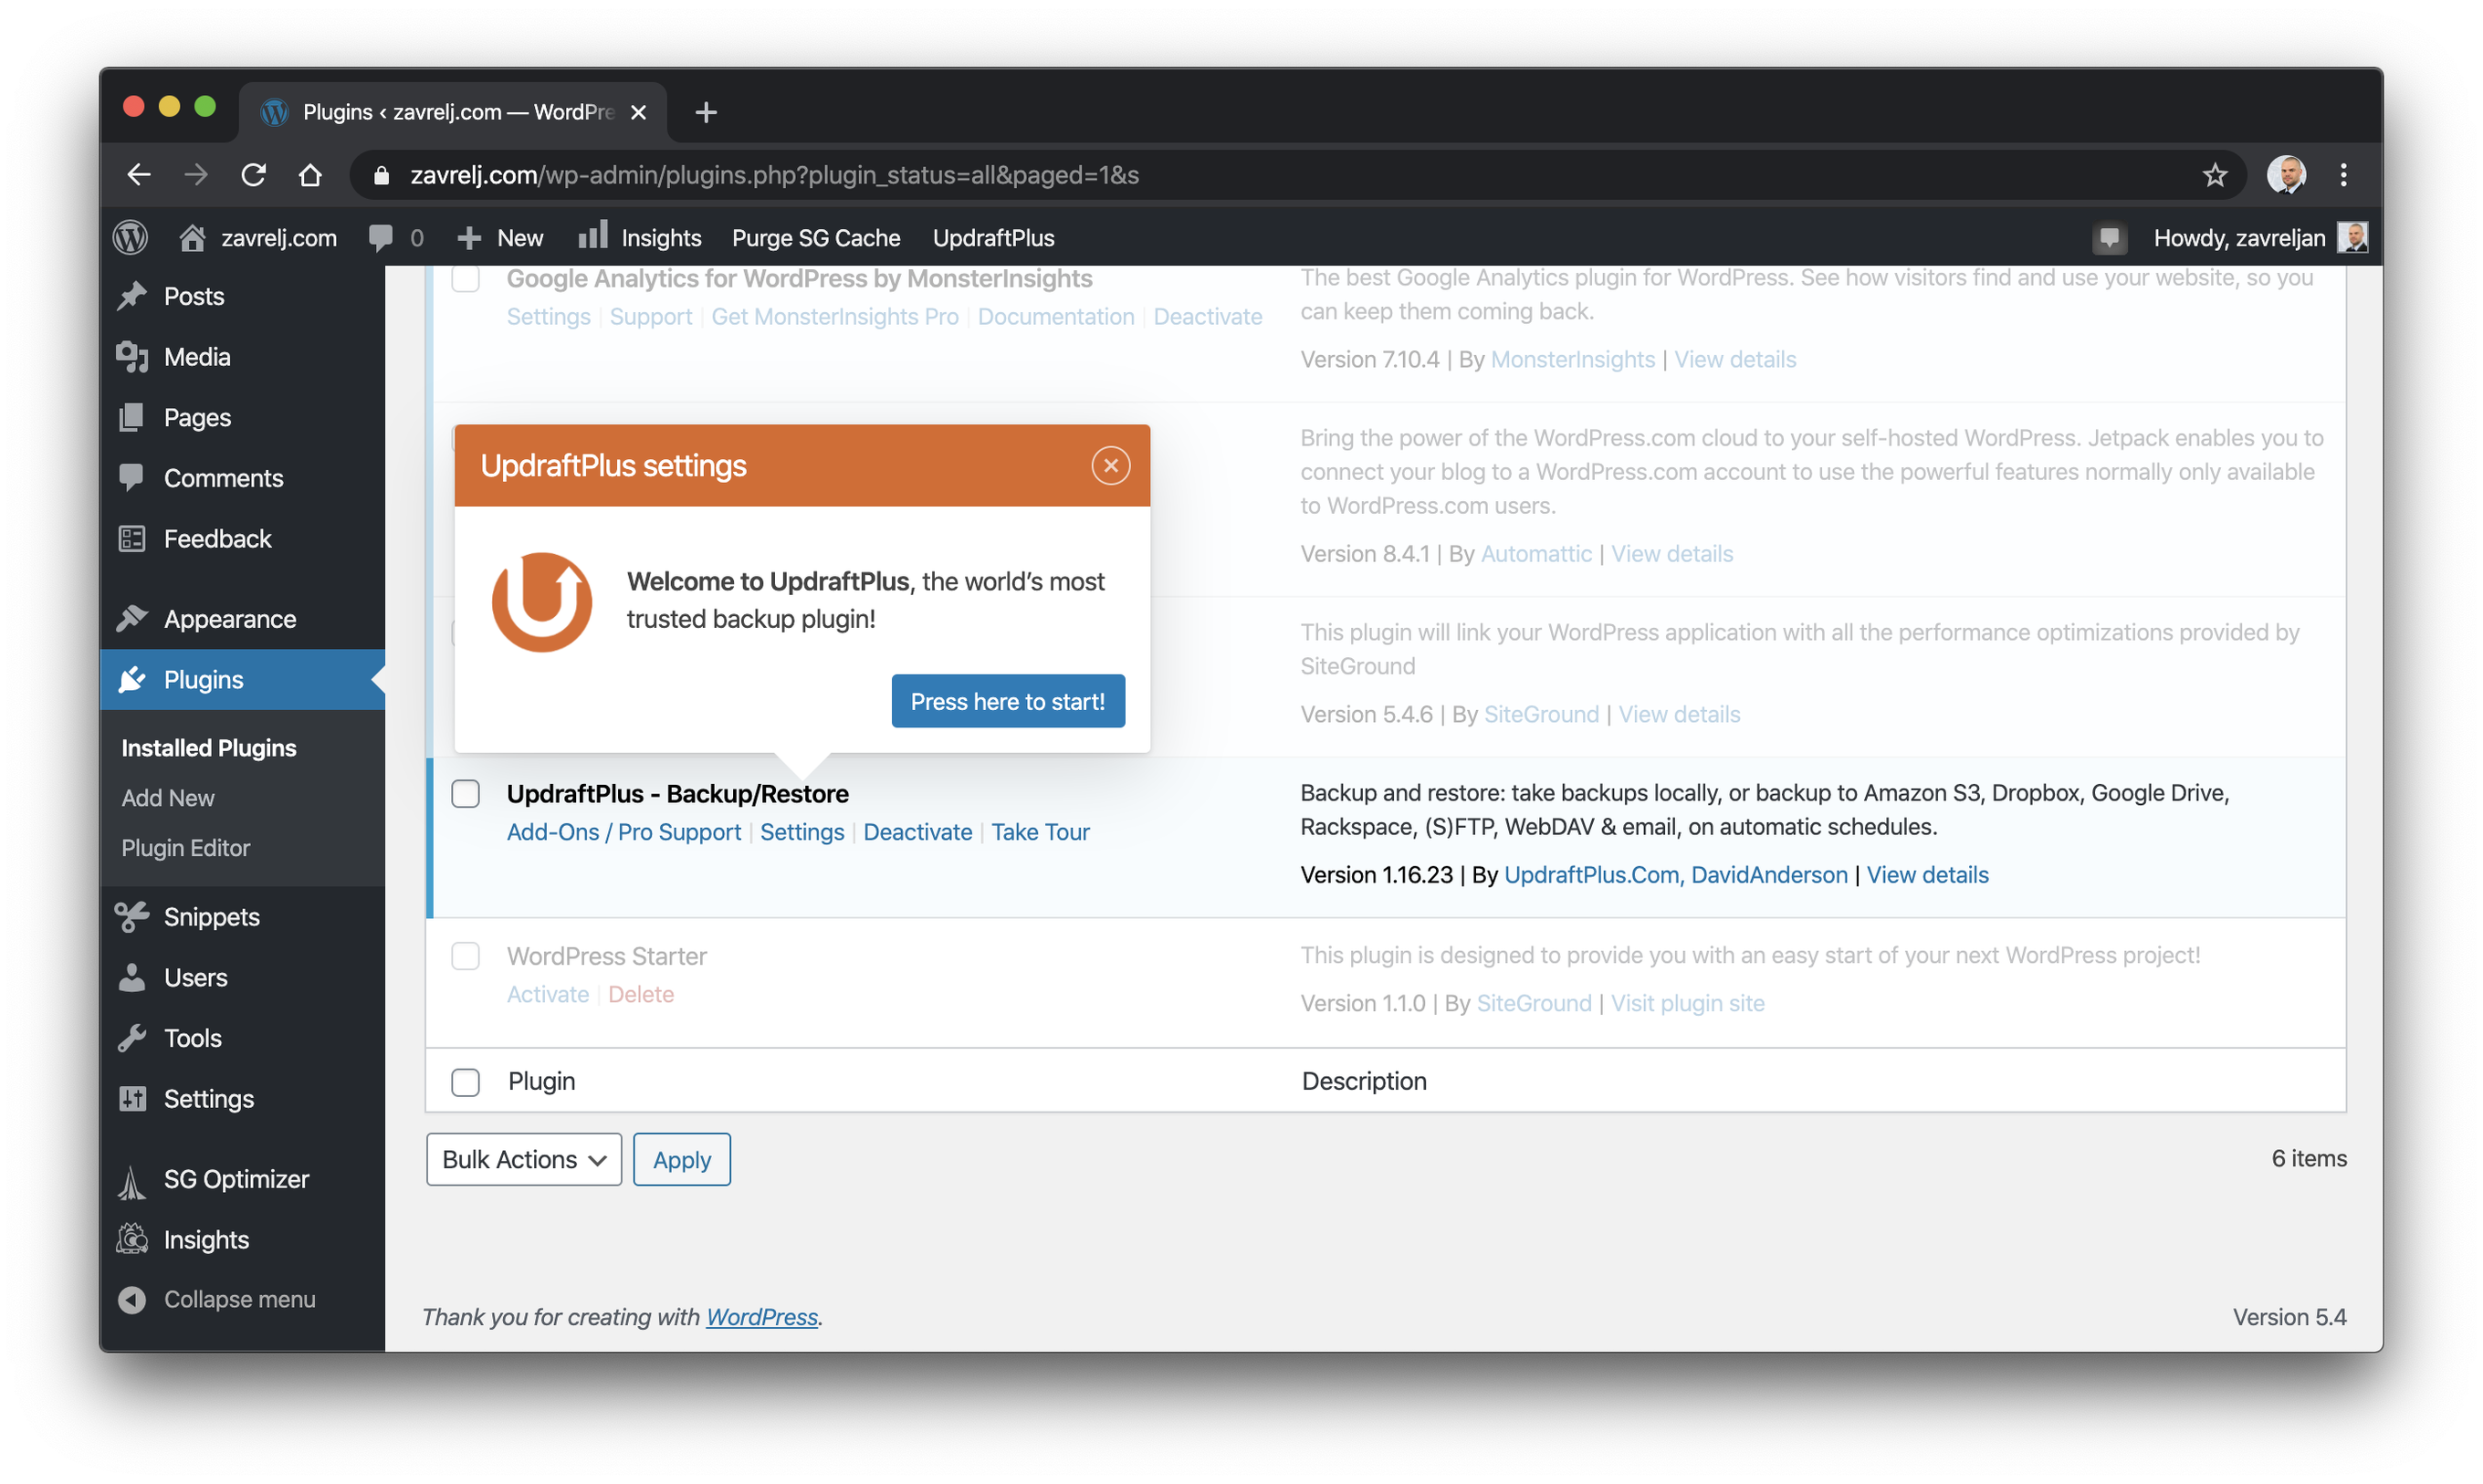
Task: Deactivate the UpdraftPlus plugin
Action: (x=917, y=833)
